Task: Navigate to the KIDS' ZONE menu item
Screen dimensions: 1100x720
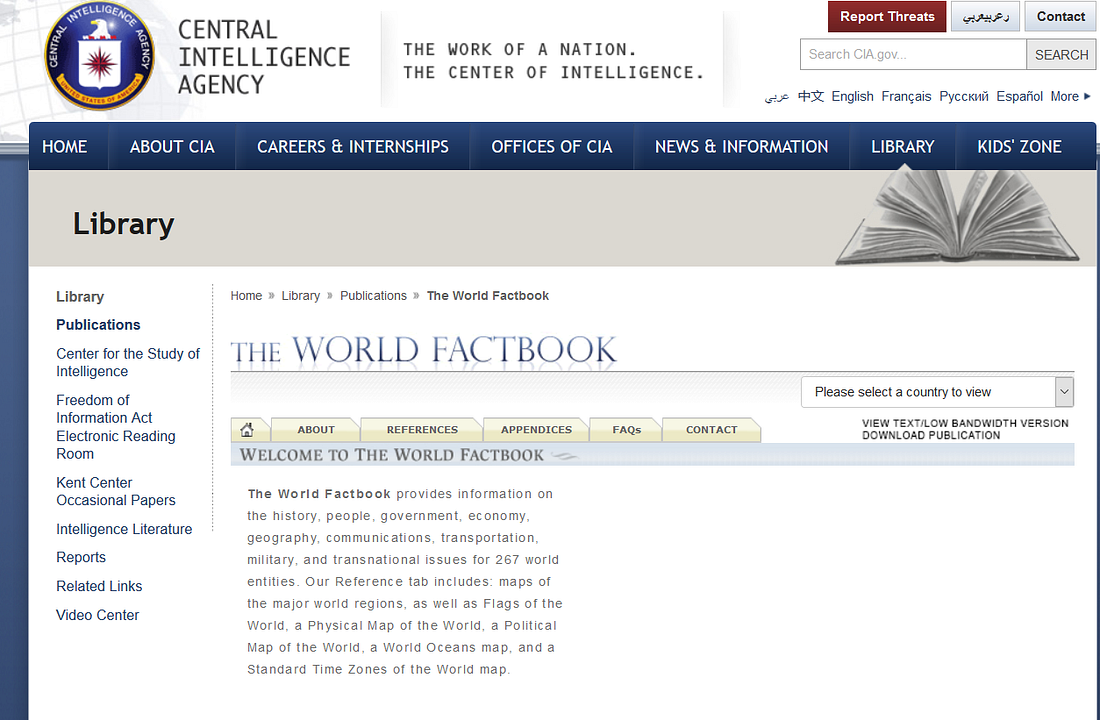Action: coord(1018,146)
